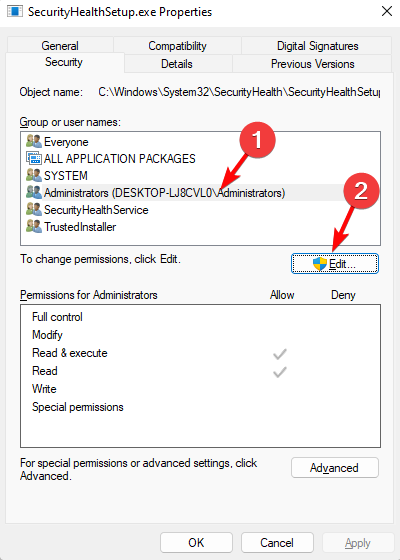The image size is (400, 560).
Task: Click the file icon in the title bar
Action: [x=15, y=11]
